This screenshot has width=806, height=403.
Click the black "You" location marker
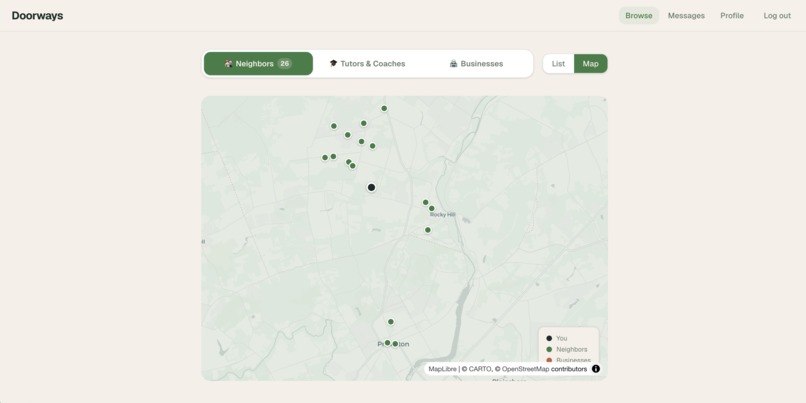pyautogui.click(x=371, y=187)
